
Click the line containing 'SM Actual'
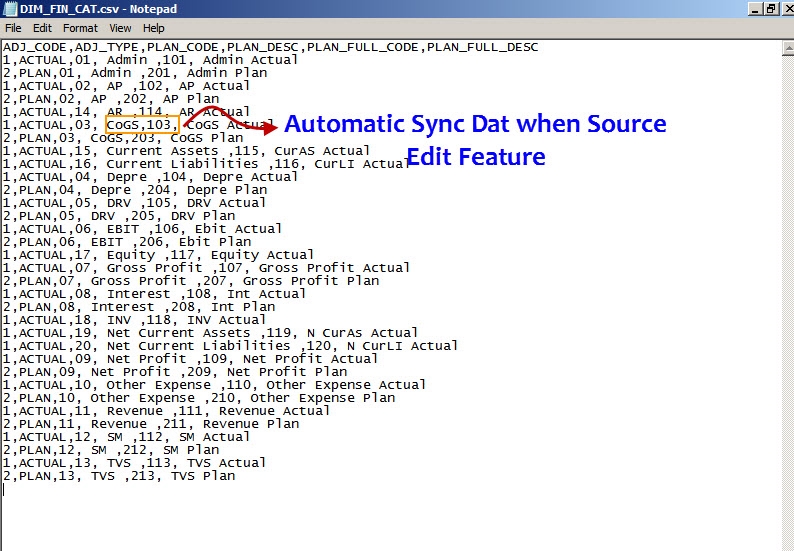pyautogui.click(x=127, y=437)
